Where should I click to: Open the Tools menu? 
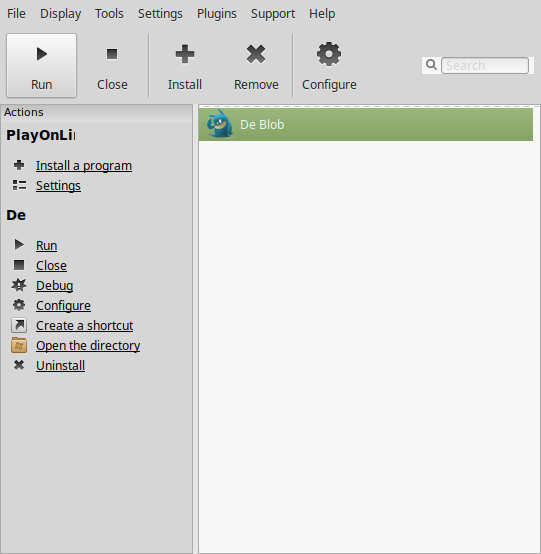tap(109, 14)
